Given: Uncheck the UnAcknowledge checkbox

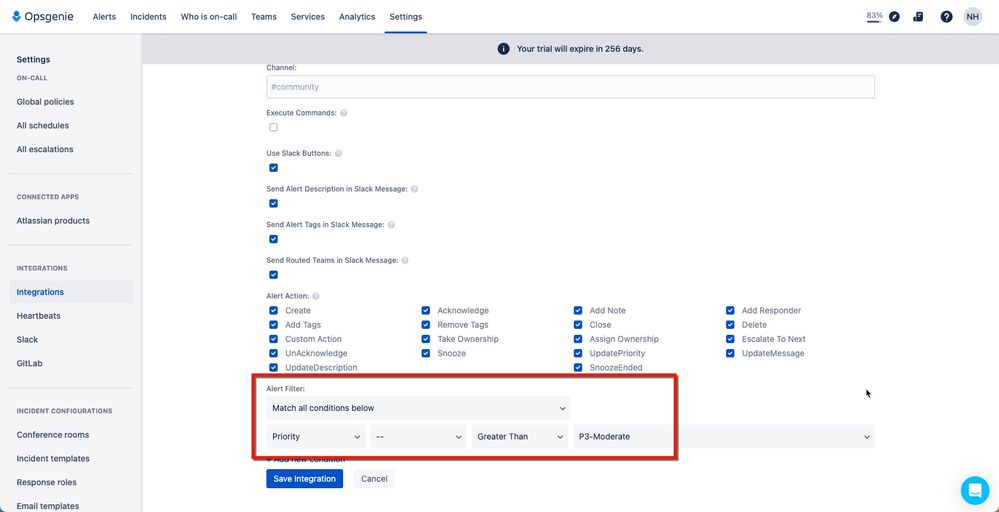Looking at the screenshot, I should point(273,353).
